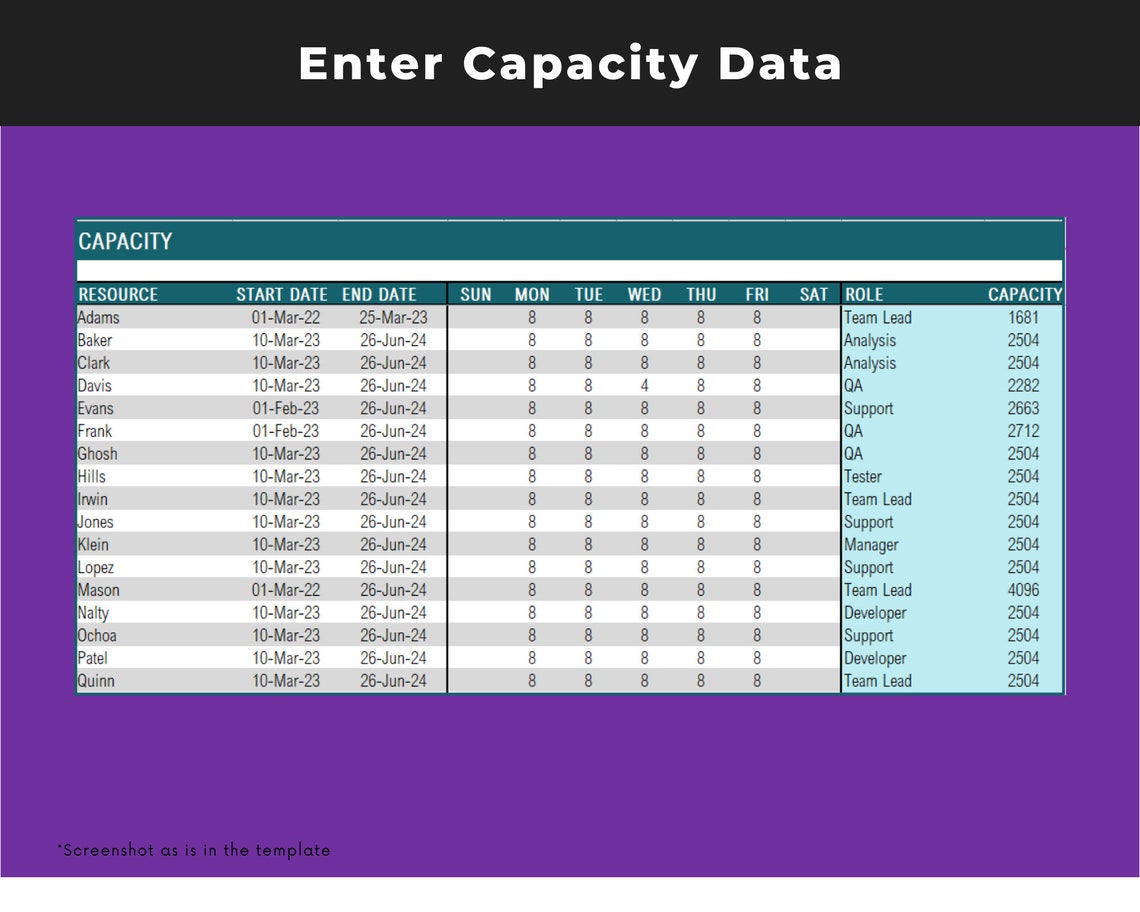Select Quinn's Friday hours cell
The height and width of the screenshot is (912, 1140).
[x=757, y=681]
